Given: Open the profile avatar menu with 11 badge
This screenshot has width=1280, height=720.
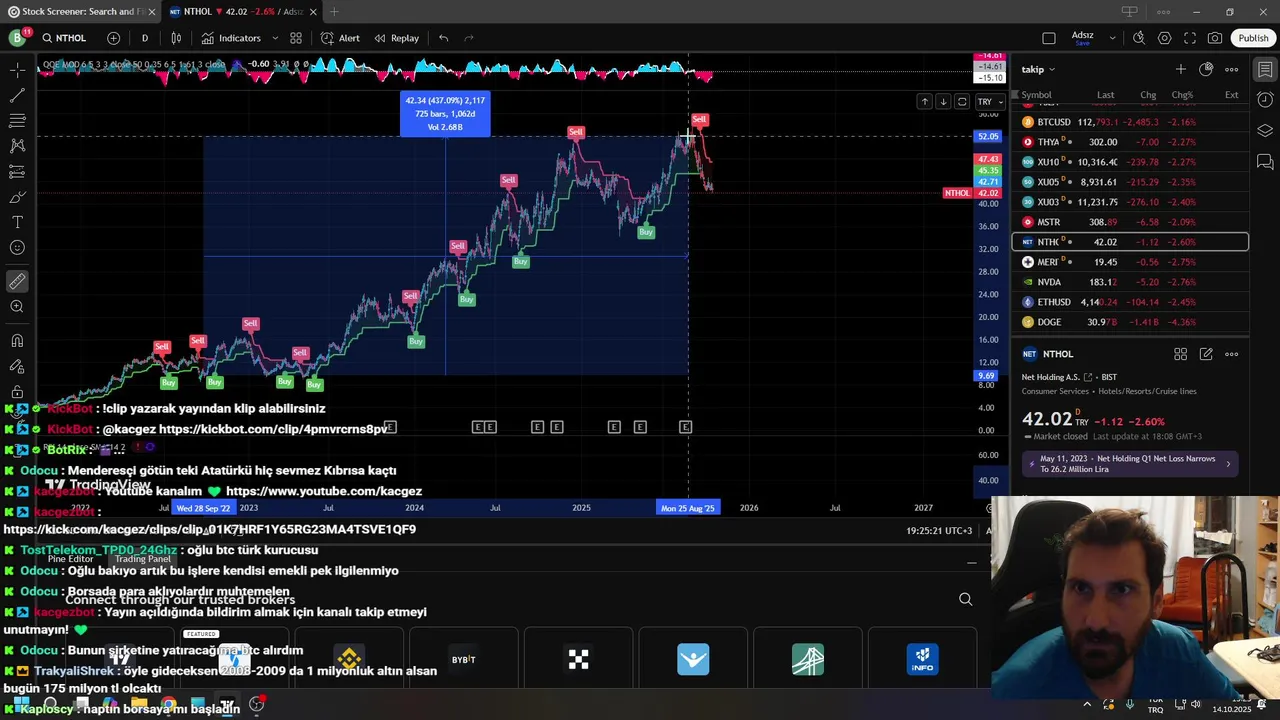Looking at the screenshot, I should pyautogui.click(x=17, y=38).
